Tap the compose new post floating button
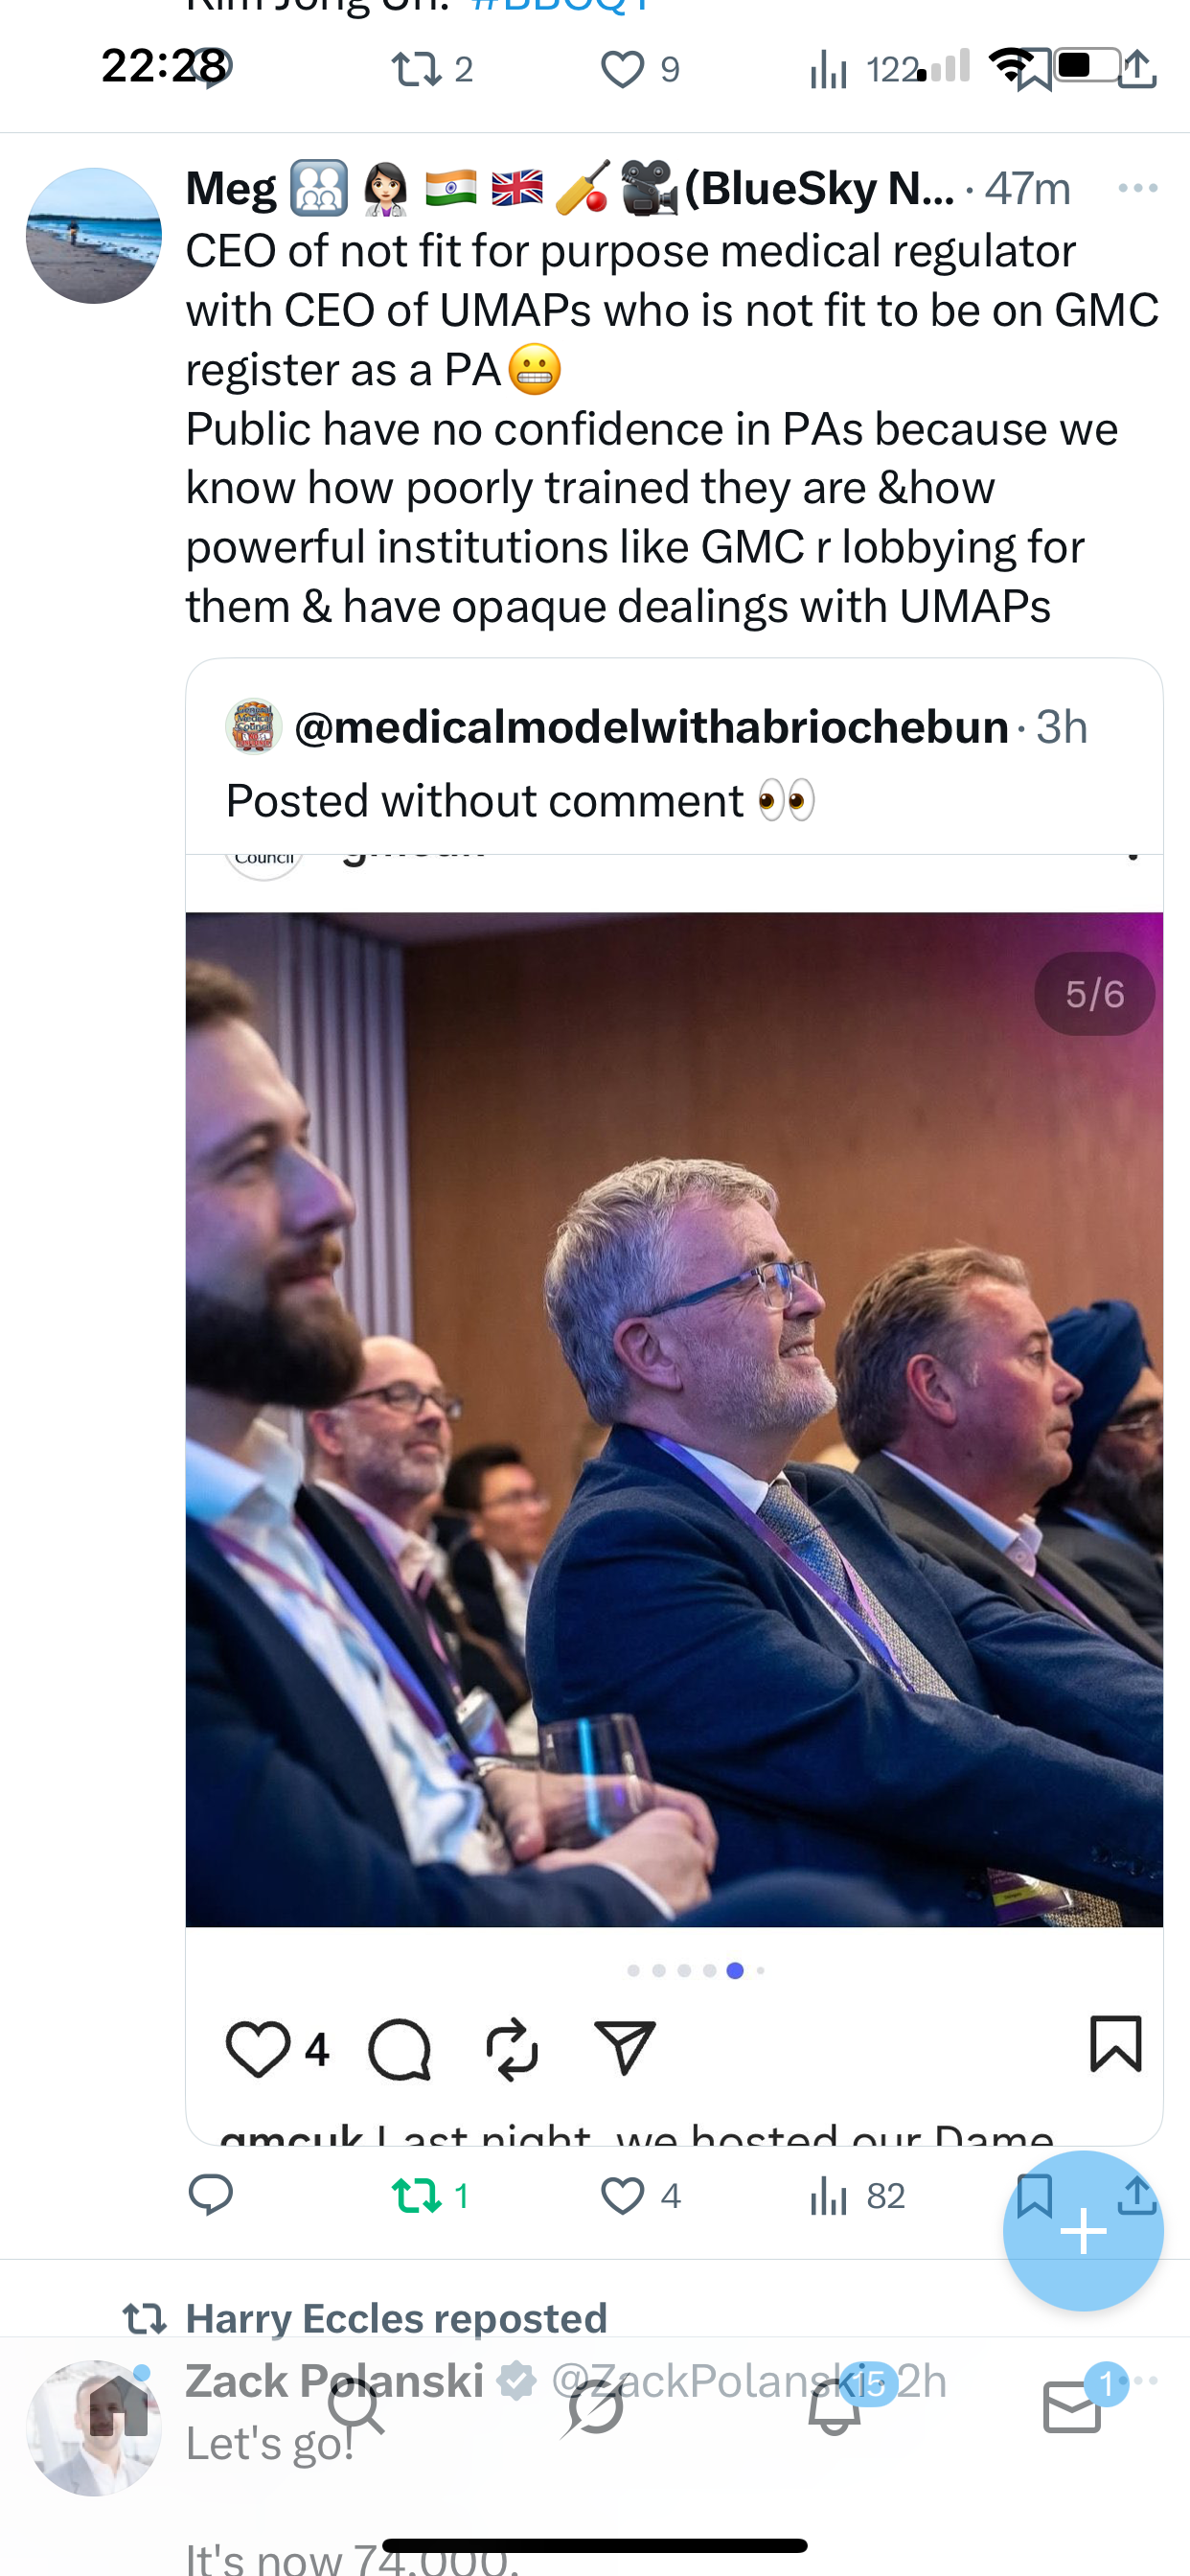The width and height of the screenshot is (1190, 2576). pos(1083,2231)
